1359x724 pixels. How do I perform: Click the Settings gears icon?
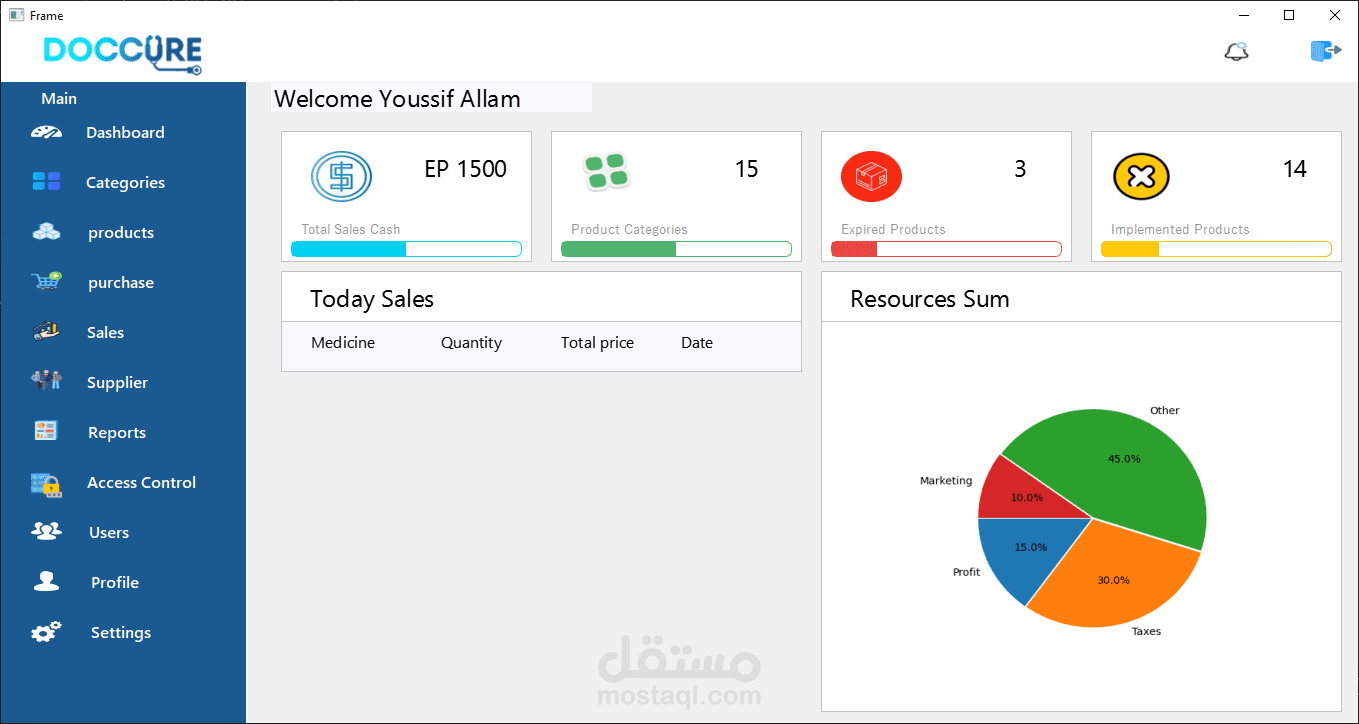click(x=46, y=632)
